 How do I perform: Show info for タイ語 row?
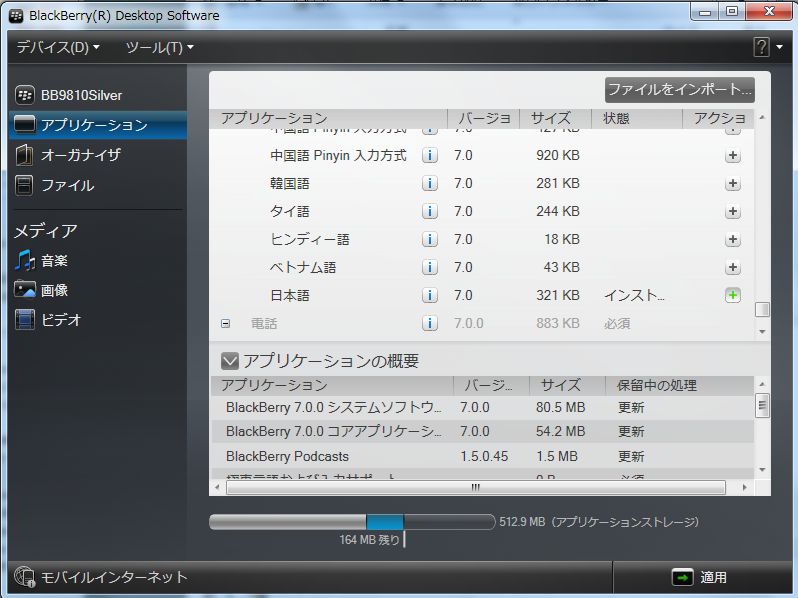pyautogui.click(x=430, y=211)
